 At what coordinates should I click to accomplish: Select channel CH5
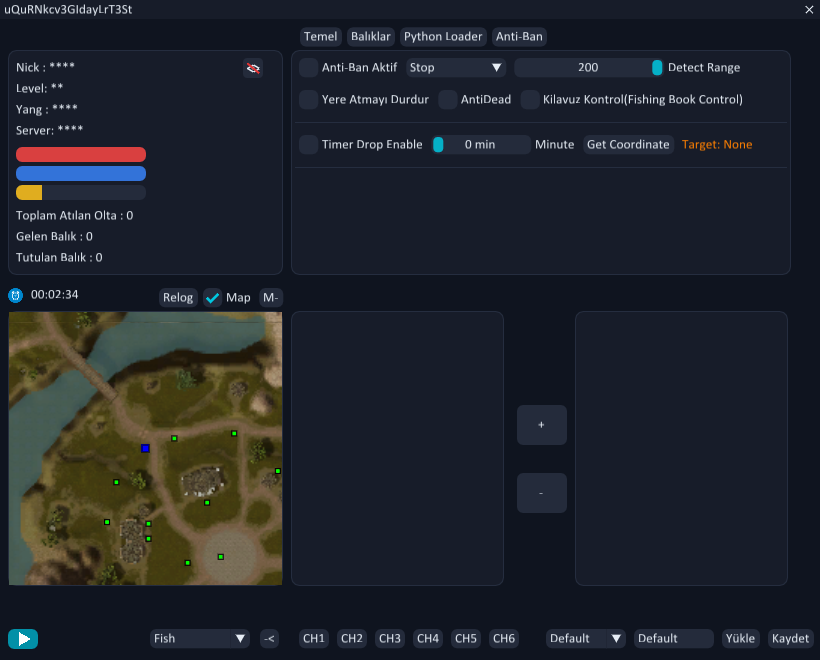click(x=466, y=639)
